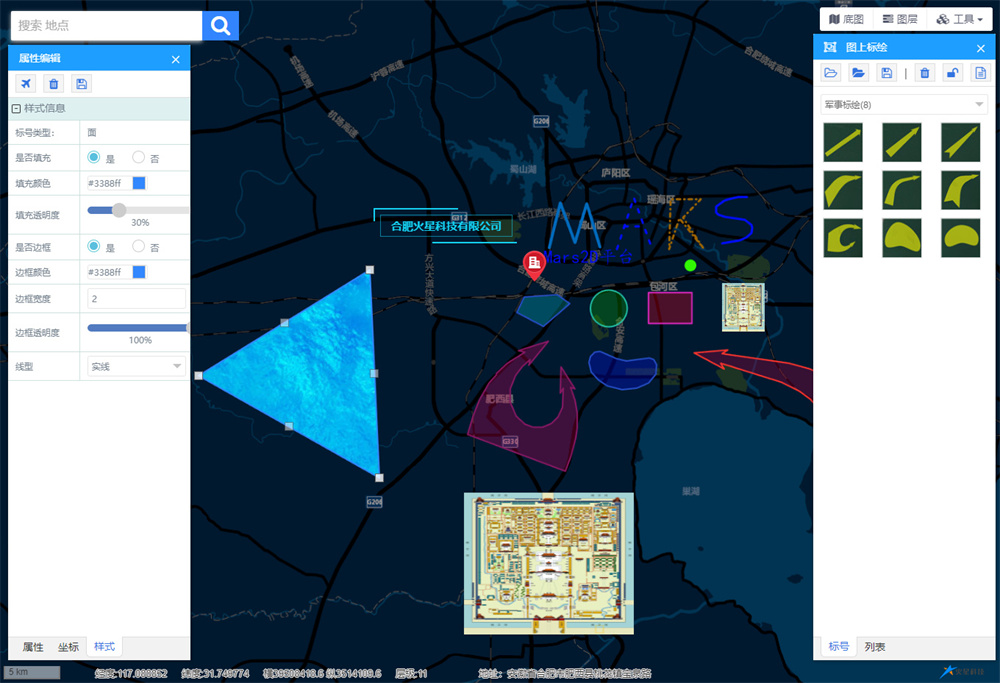The height and width of the screenshot is (683, 1000).
Task: Open the 线型 dropdown showing 实线
Action: pos(136,367)
